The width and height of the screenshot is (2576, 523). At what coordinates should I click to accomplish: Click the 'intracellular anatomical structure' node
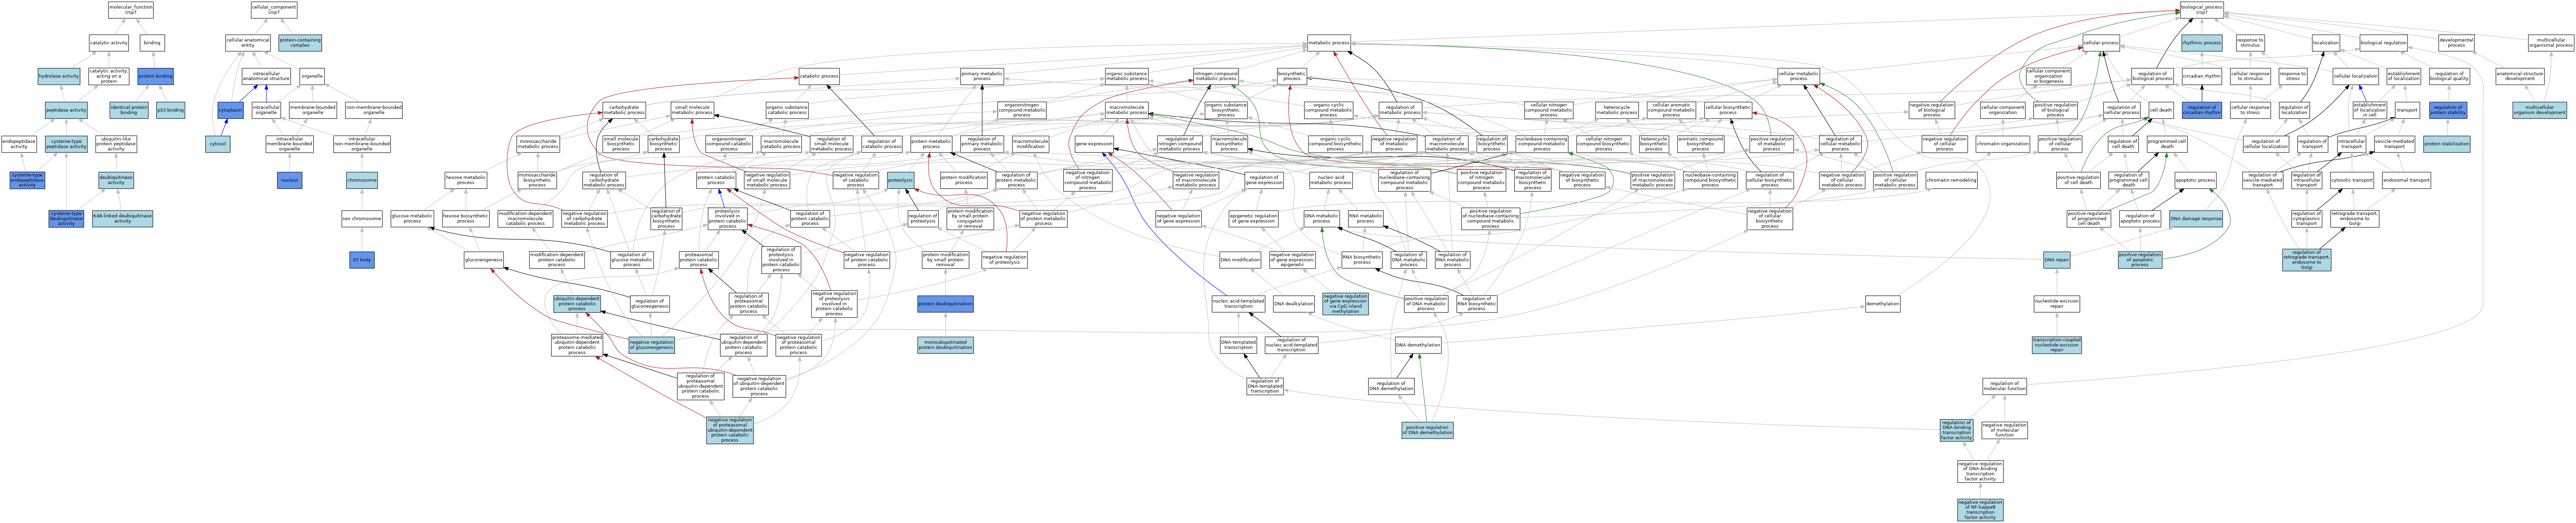266,76
